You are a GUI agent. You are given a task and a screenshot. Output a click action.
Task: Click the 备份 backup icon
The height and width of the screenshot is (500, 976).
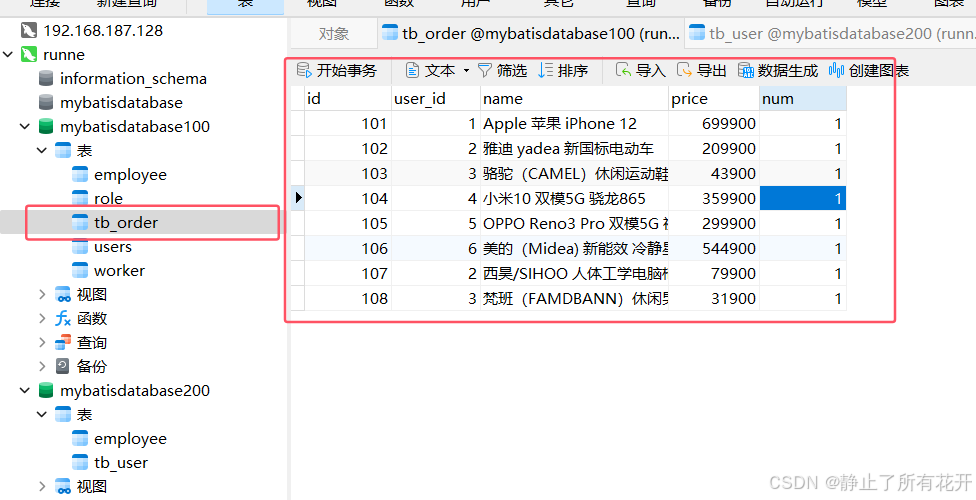tap(62, 367)
